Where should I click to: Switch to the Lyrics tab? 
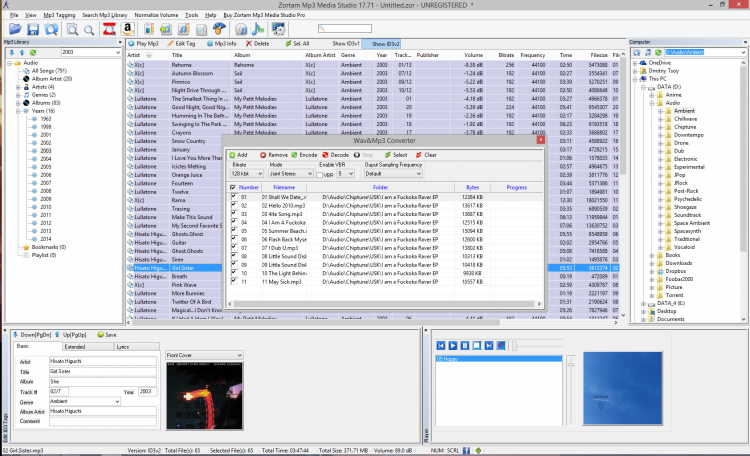123,346
